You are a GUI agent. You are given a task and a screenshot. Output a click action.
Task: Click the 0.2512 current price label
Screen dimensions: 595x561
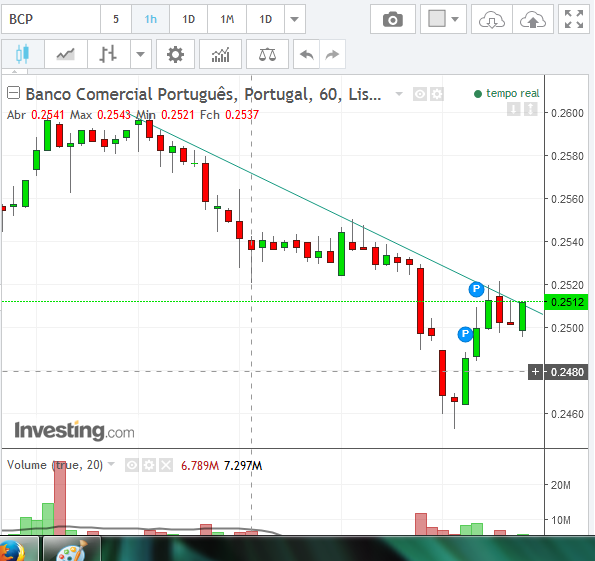click(x=567, y=302)
